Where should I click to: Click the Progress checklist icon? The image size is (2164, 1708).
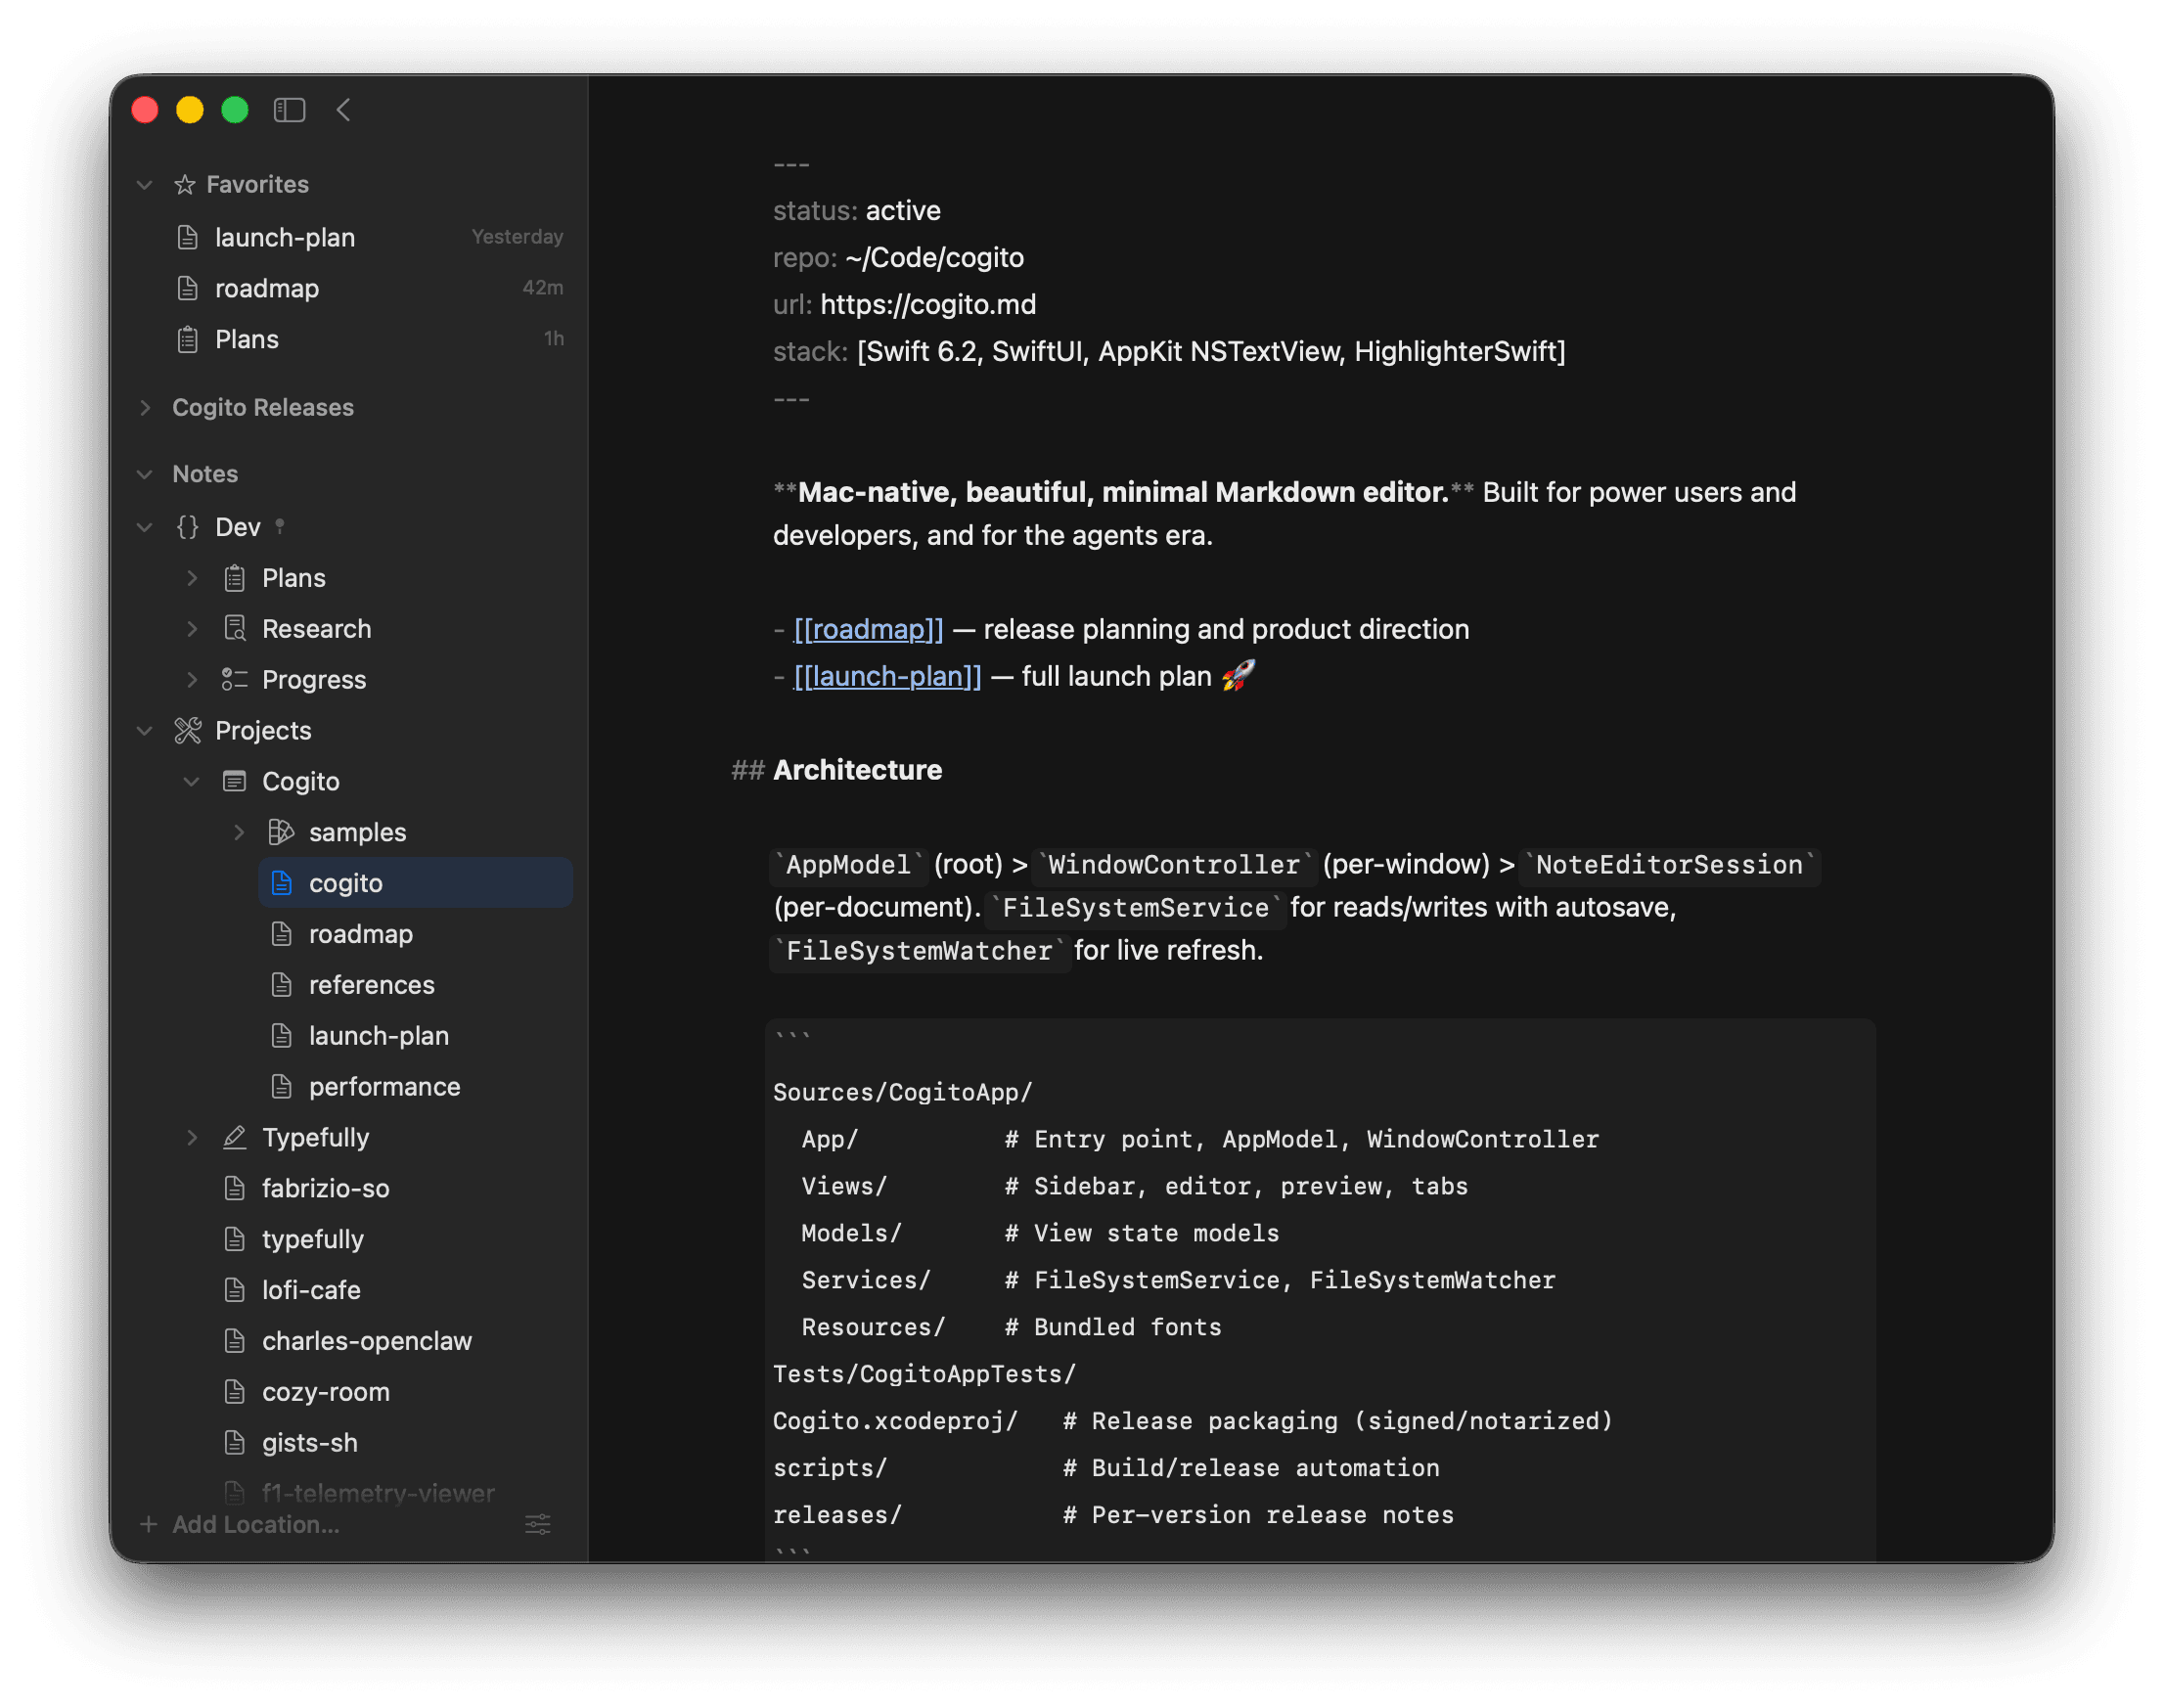click(x=234, y=680)
